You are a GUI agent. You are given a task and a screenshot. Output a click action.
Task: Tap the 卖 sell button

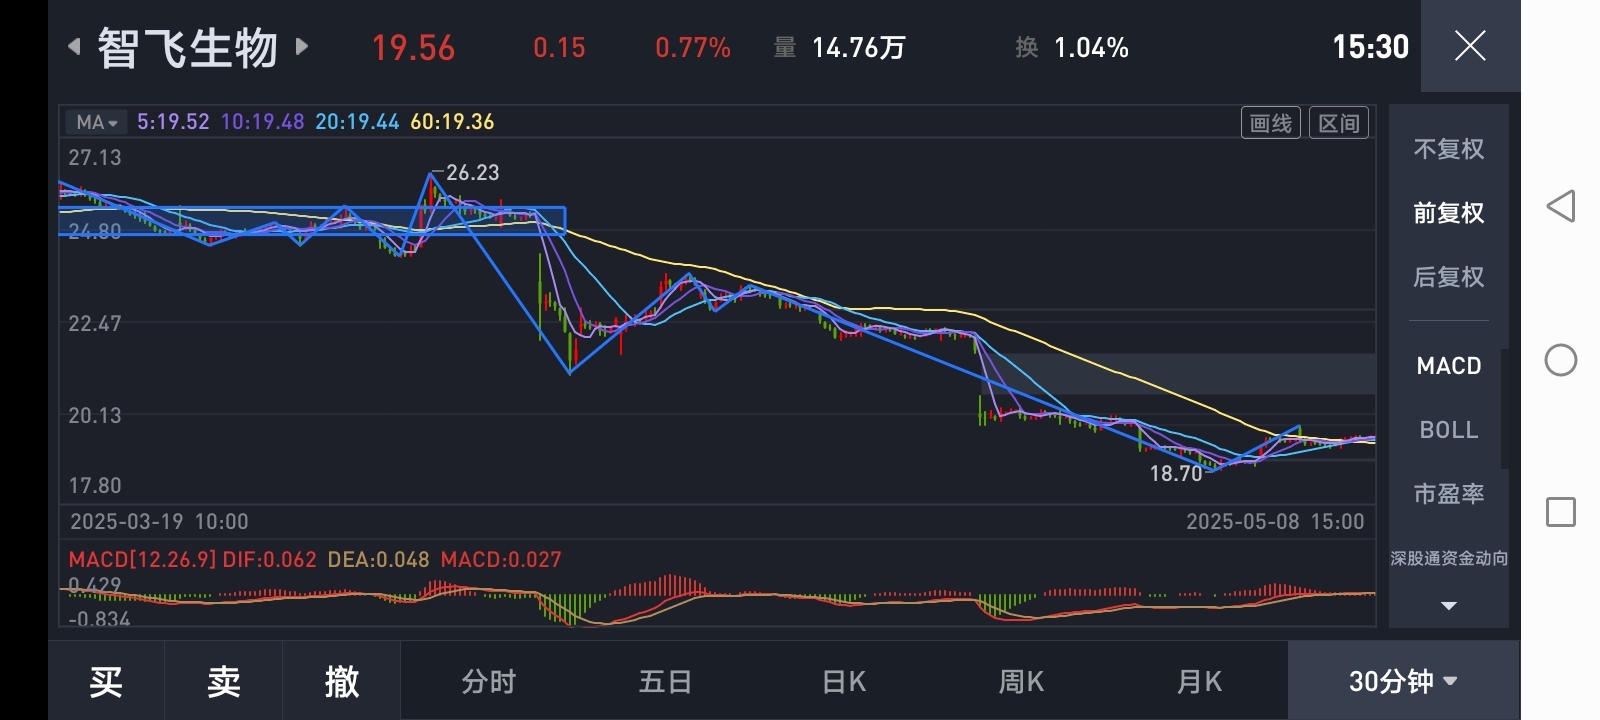224,681
